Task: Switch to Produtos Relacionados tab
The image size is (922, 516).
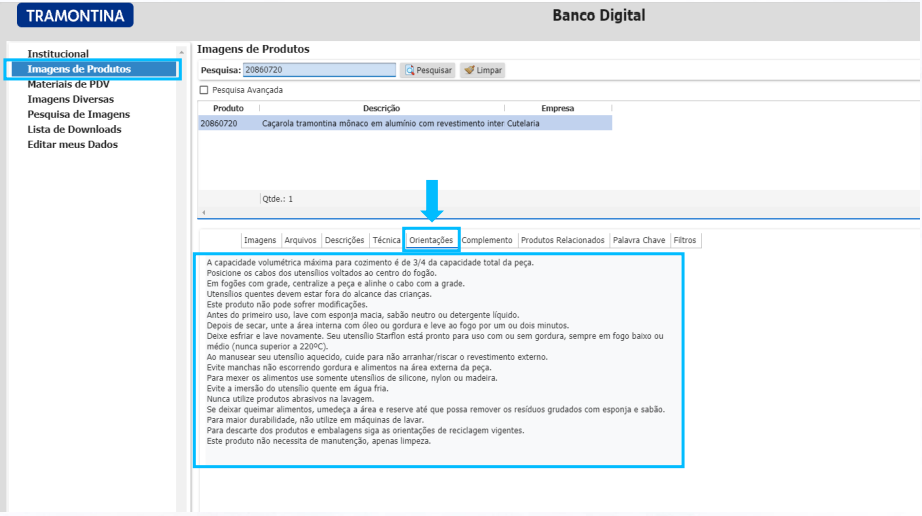Action: pyautogui.click(x=563, y=240)
